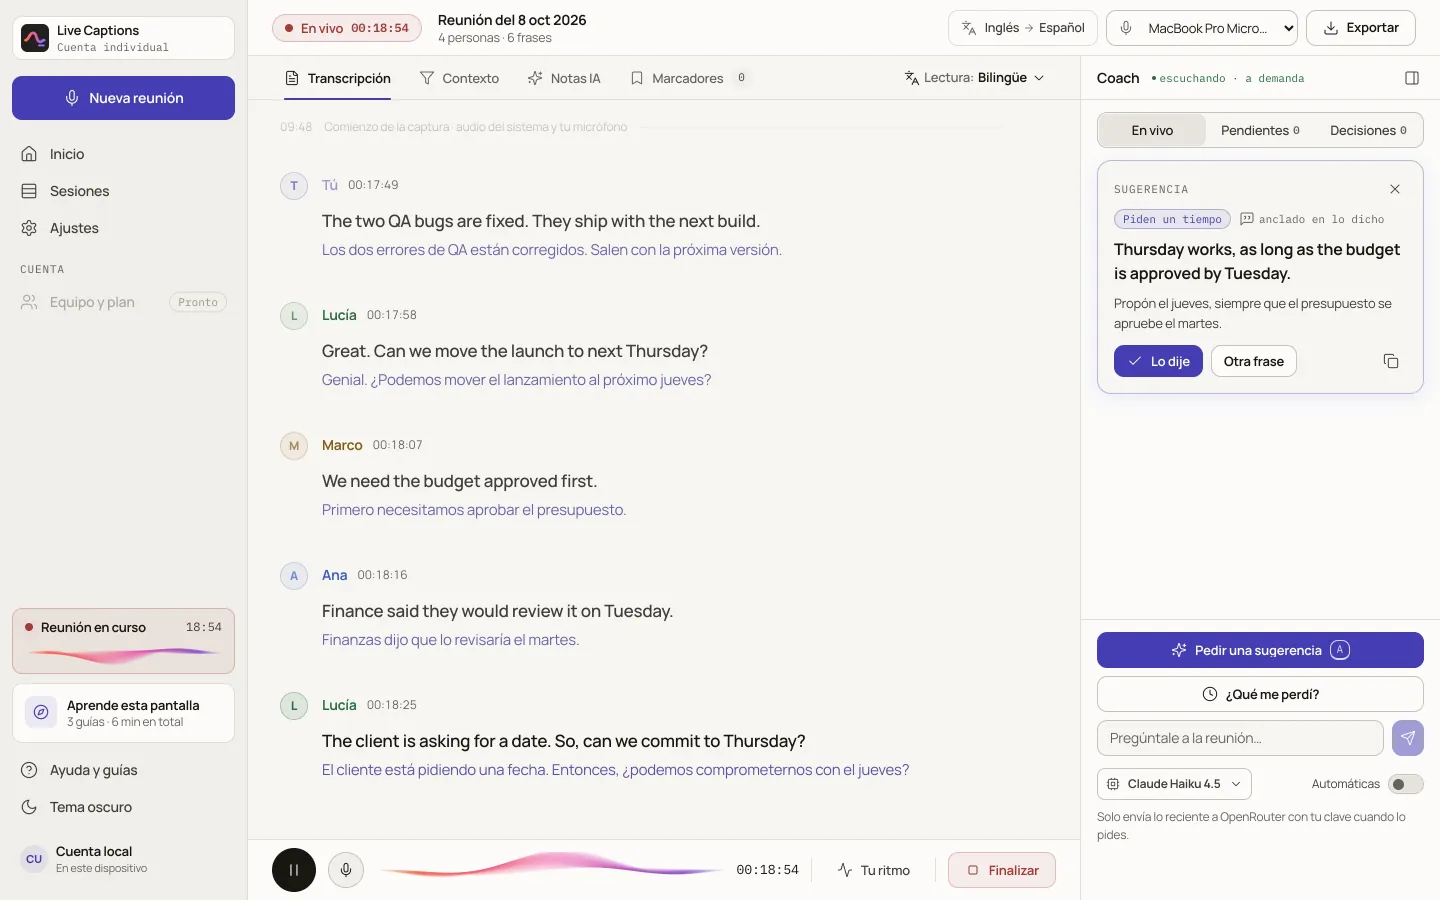Click the Cuenta local account entry
This screenshot has width=1440, height=900.
(x=124, y=859)
